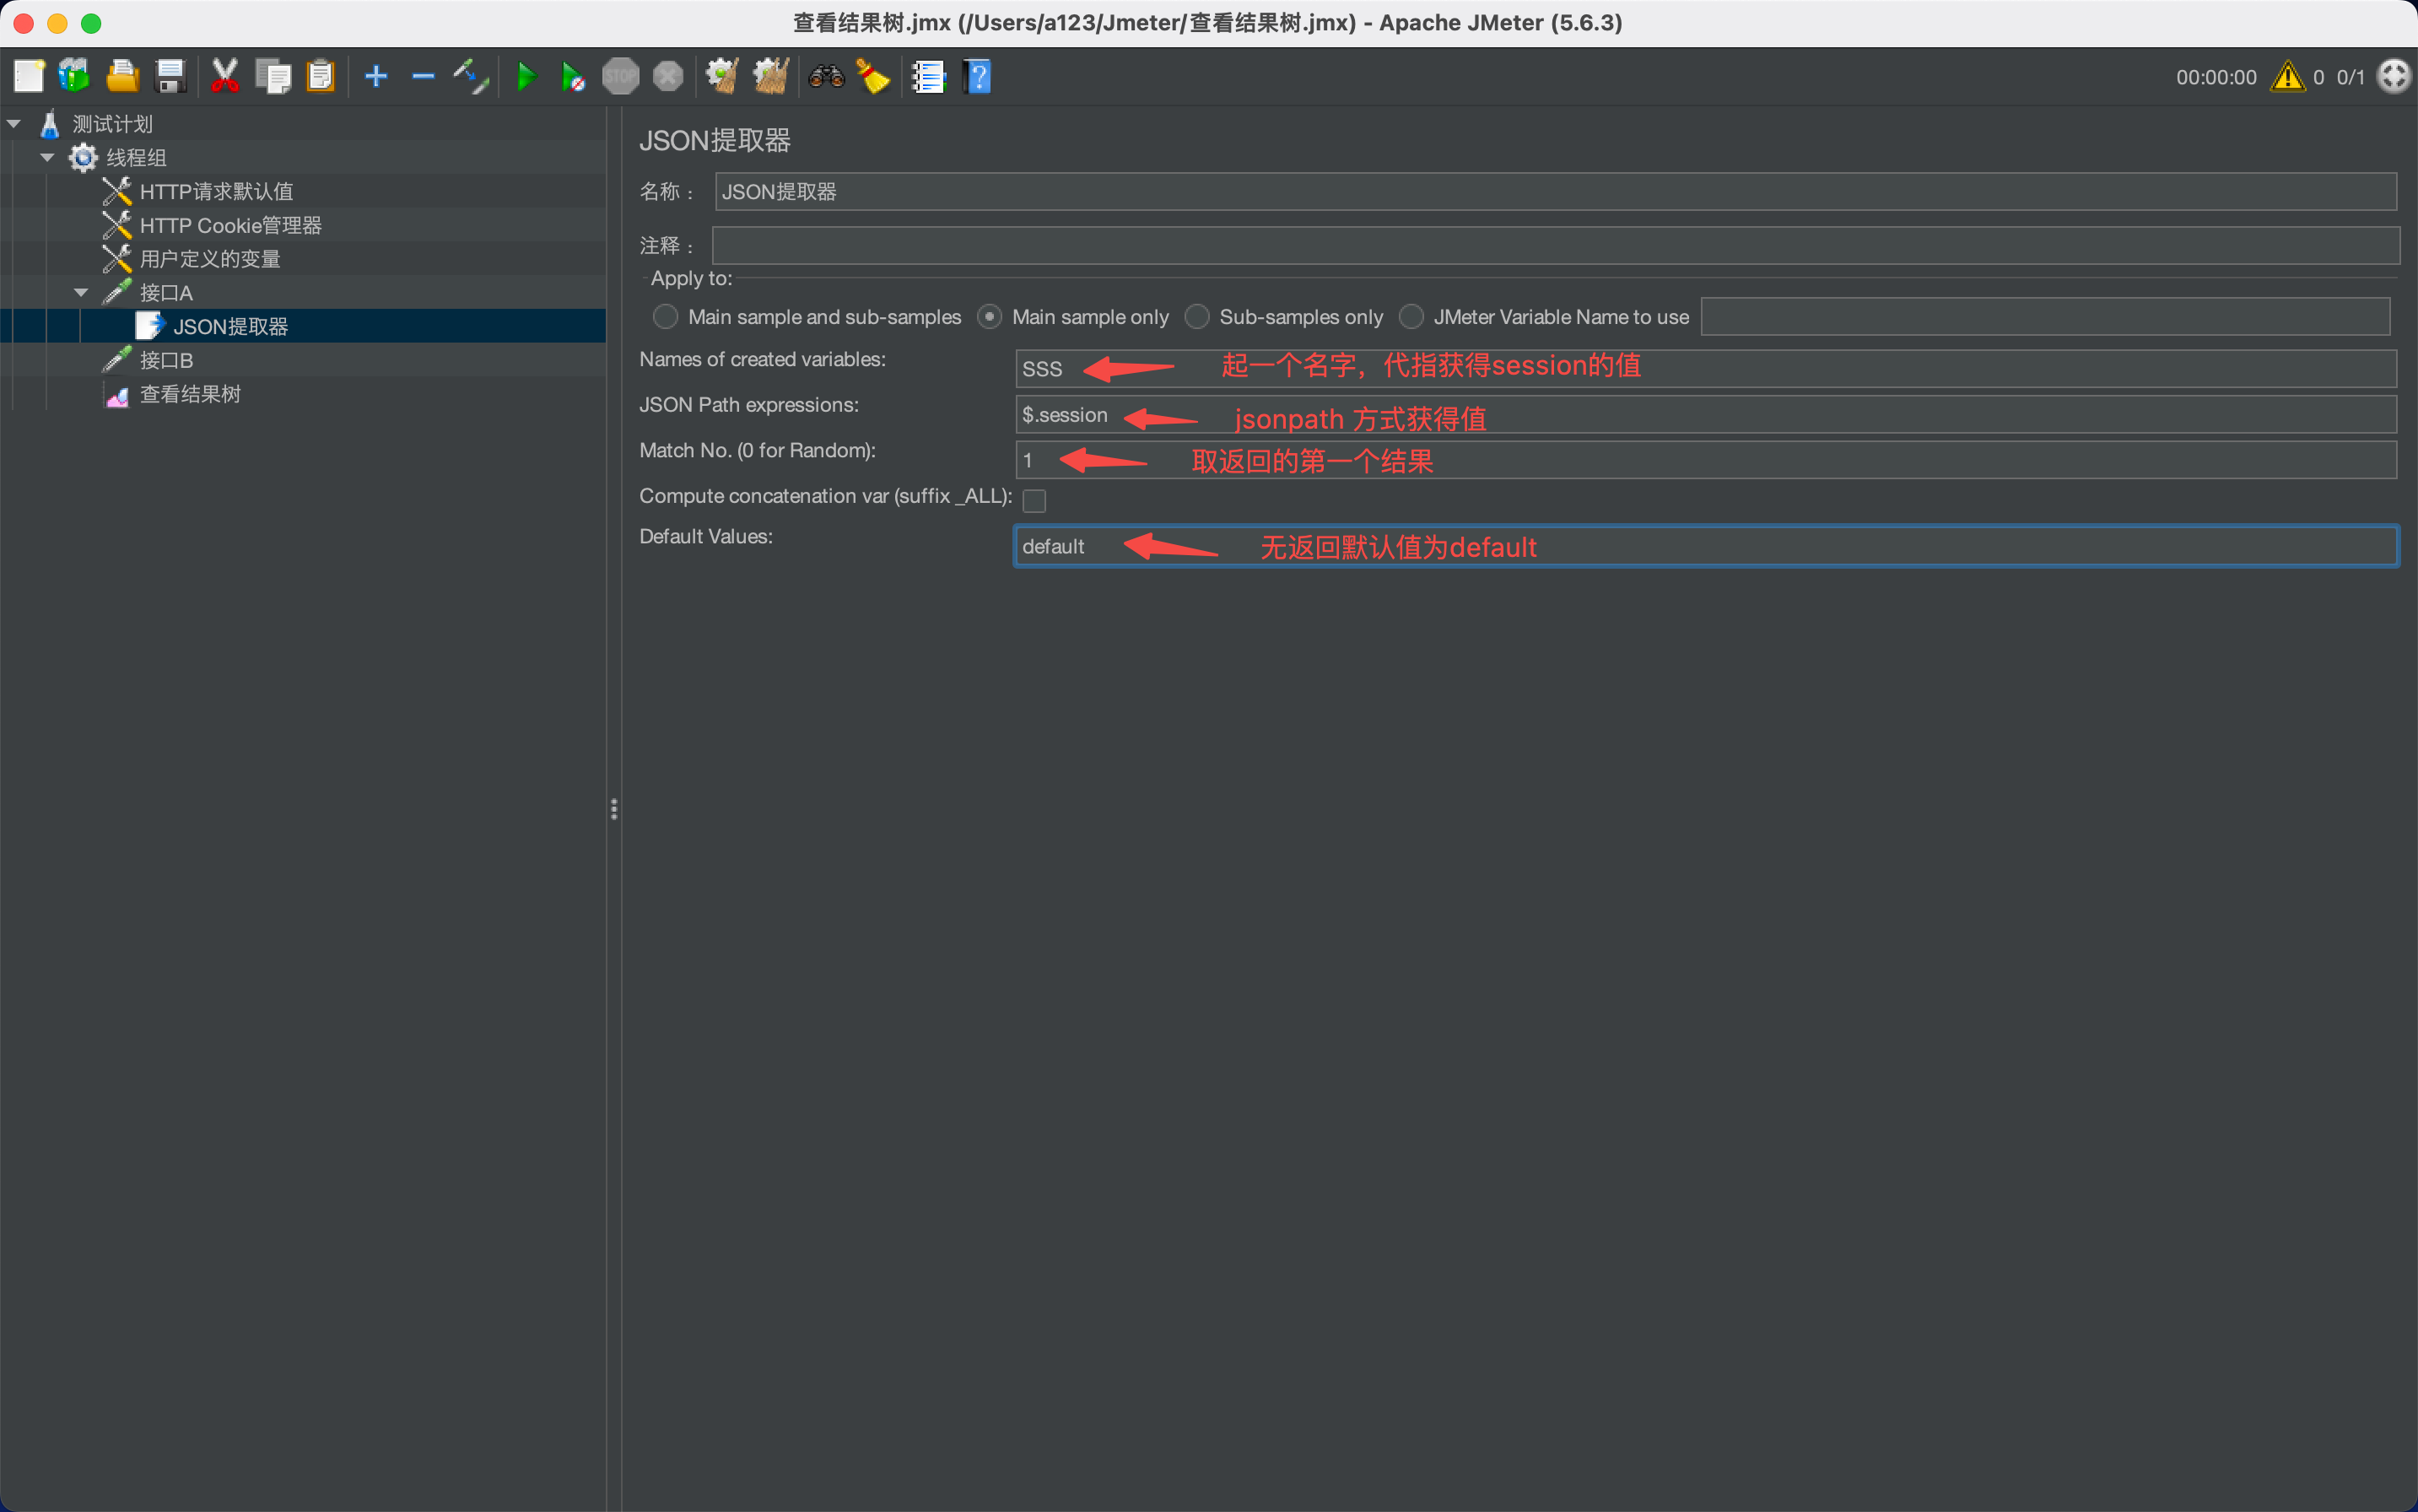2418x1512 pixels.
Task: Select 测试计划 in the tree
Action: 112,124
